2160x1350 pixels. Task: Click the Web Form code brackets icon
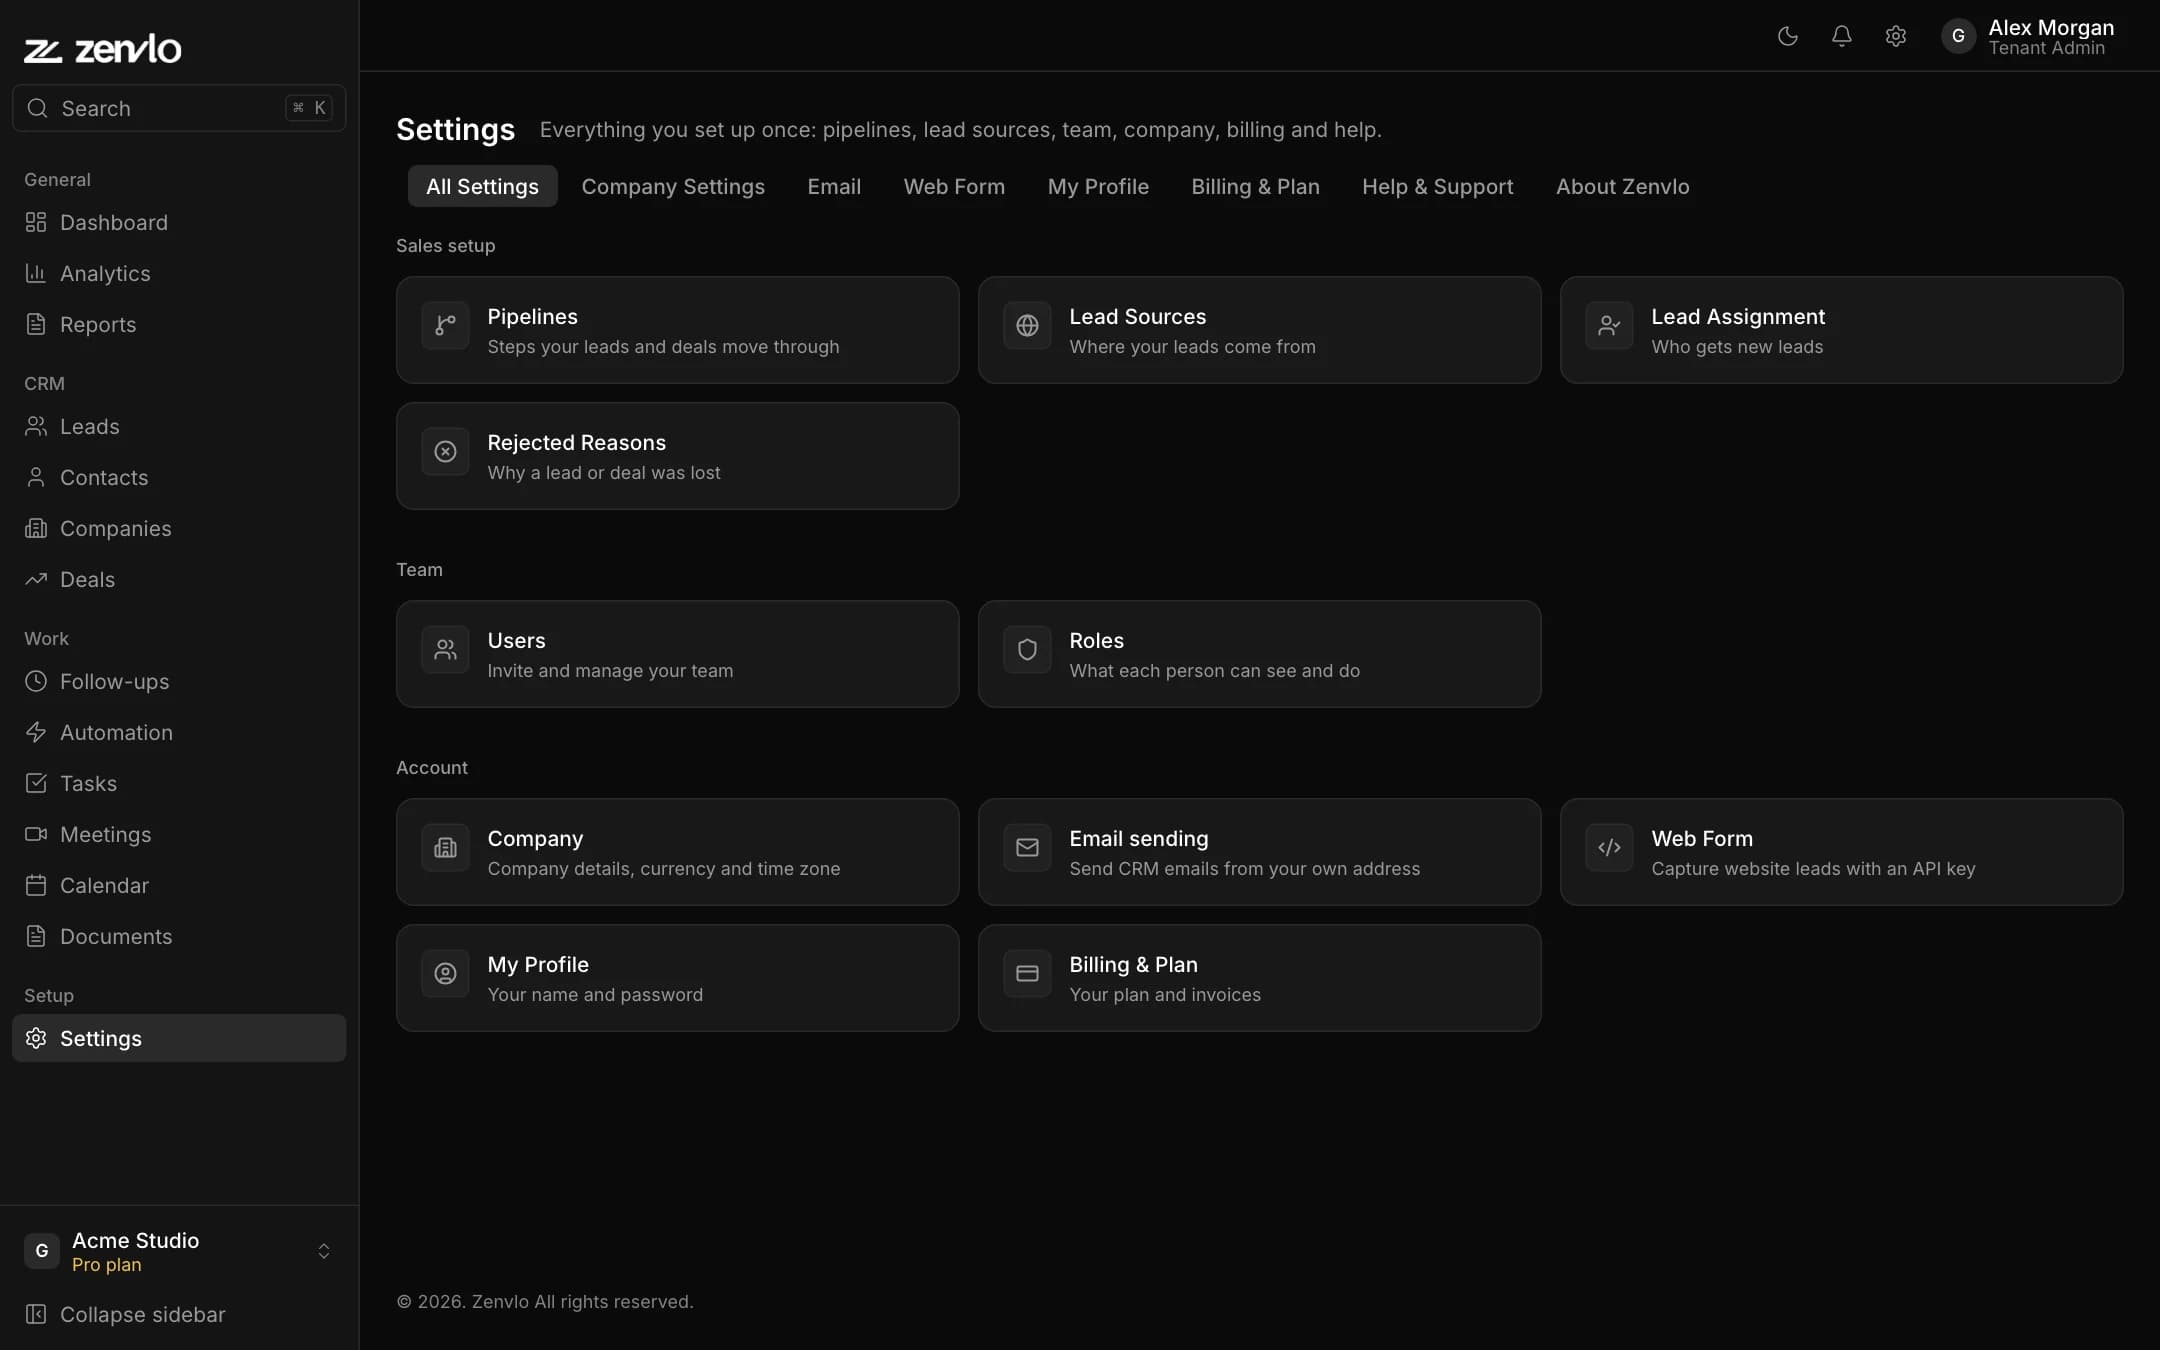click(x=1609, y=847)
